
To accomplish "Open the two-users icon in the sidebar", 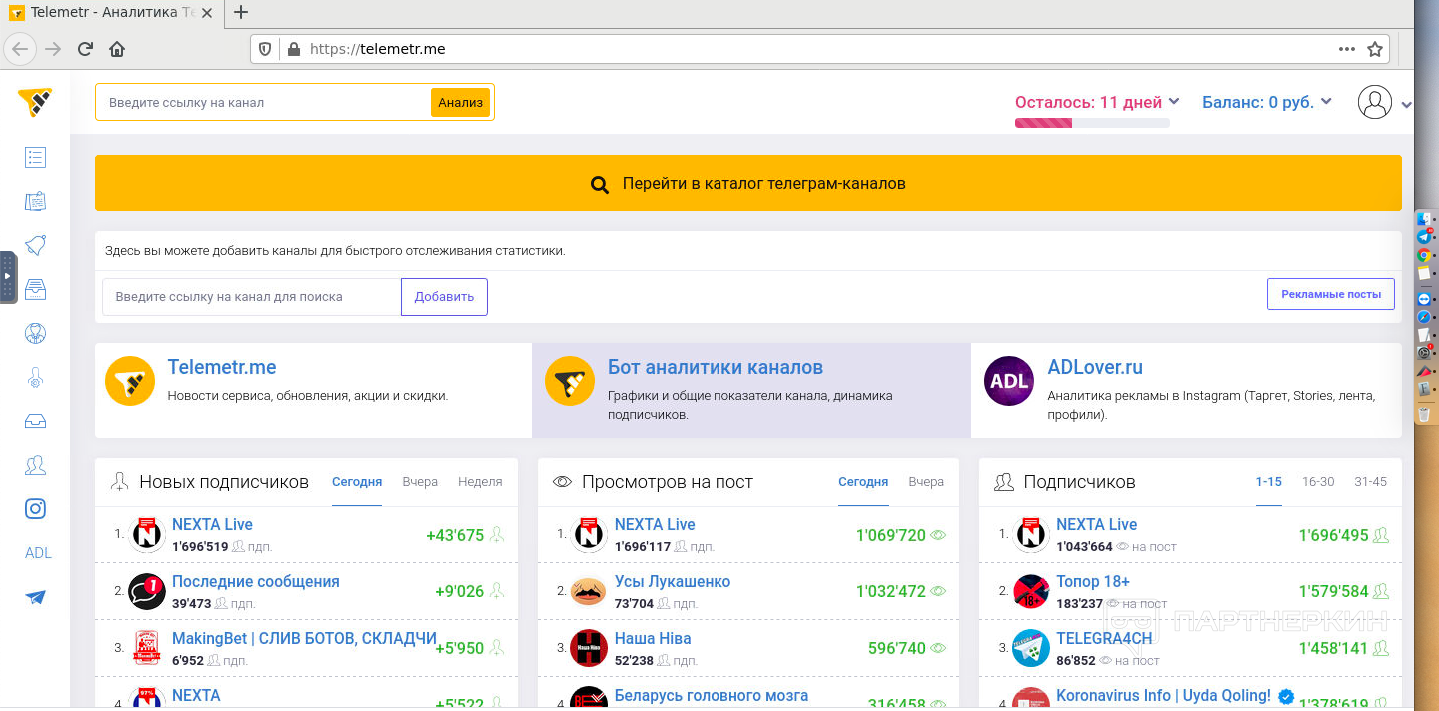I will 35,465.
